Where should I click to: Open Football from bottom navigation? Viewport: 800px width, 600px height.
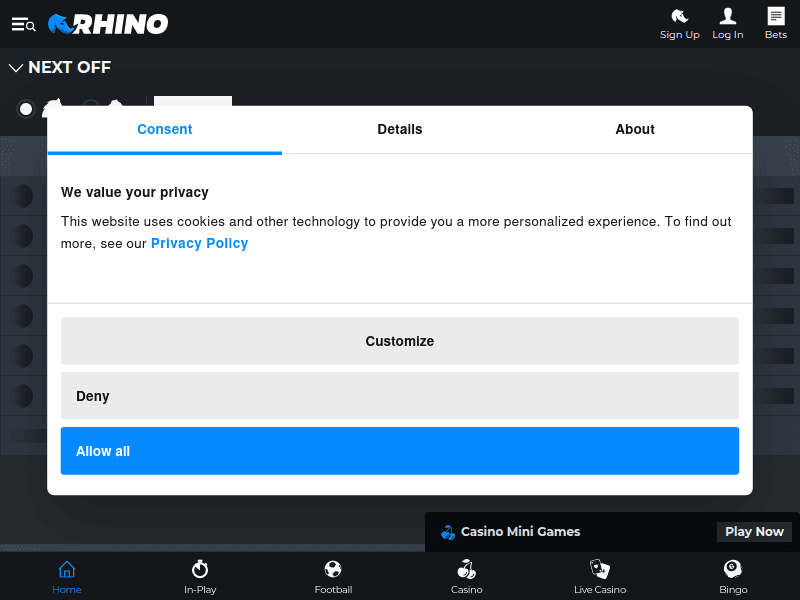tap(333, 577)
